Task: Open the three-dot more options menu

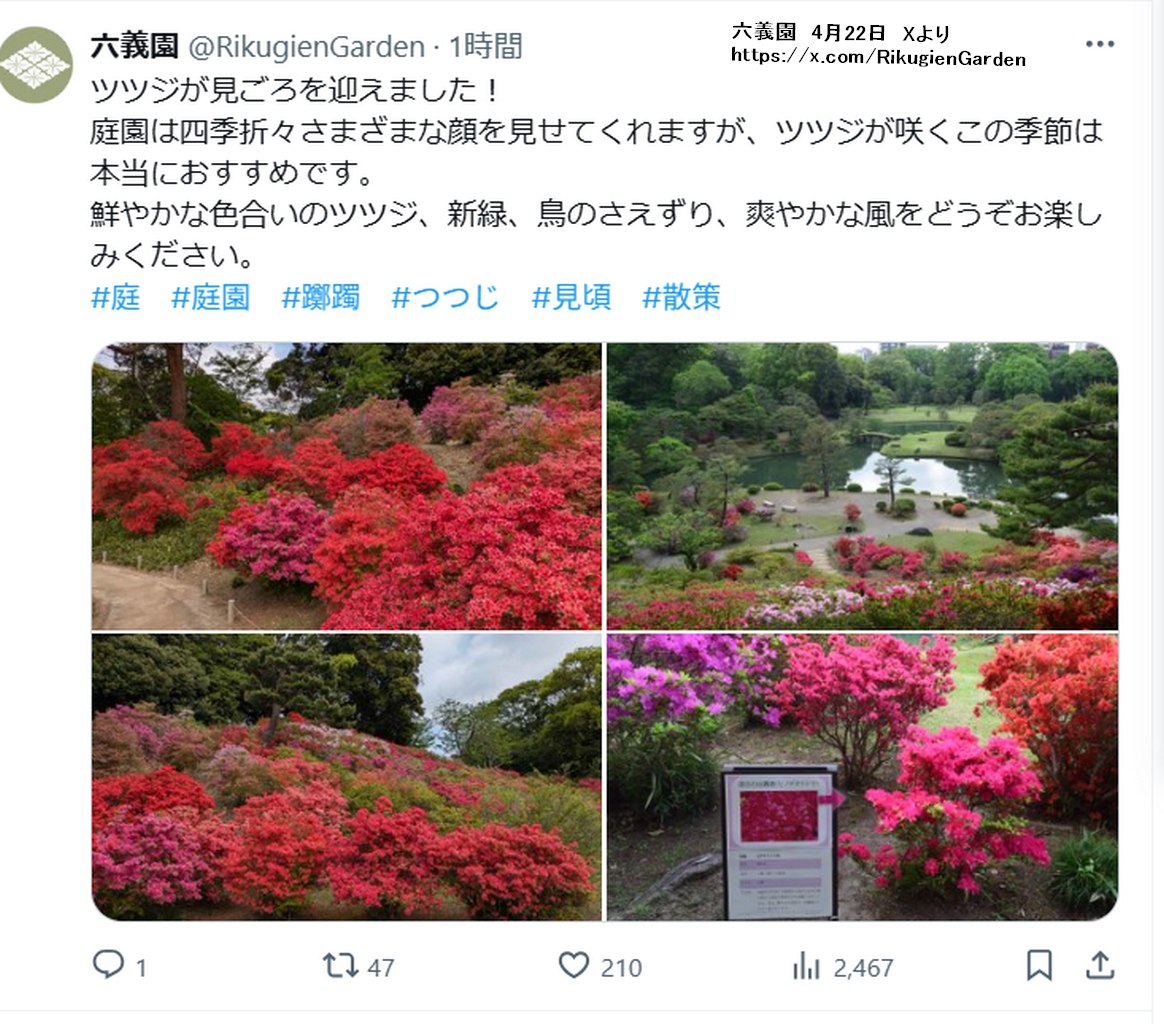Action: click(1099, 45)
